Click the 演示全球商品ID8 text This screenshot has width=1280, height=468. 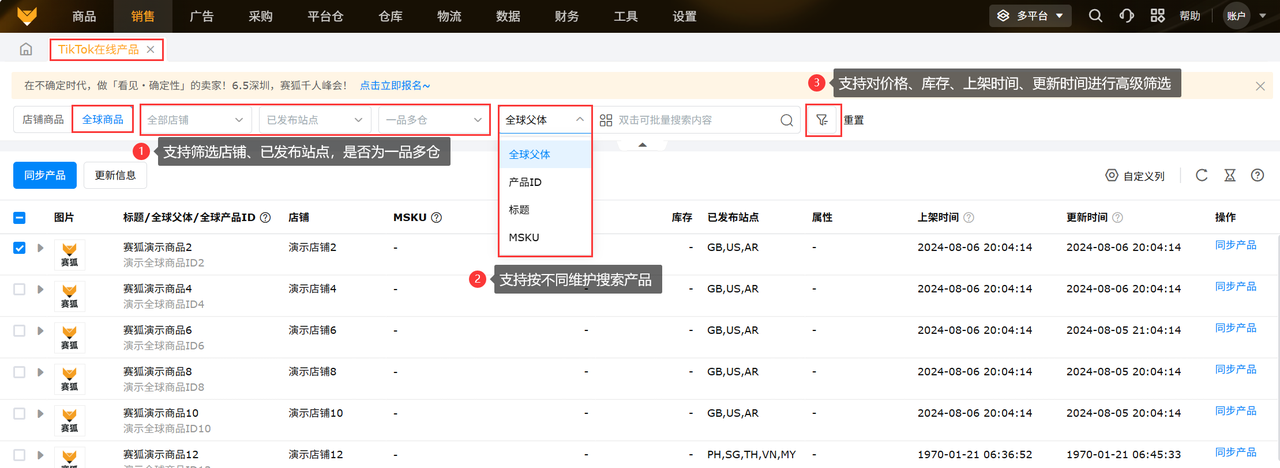164,387
